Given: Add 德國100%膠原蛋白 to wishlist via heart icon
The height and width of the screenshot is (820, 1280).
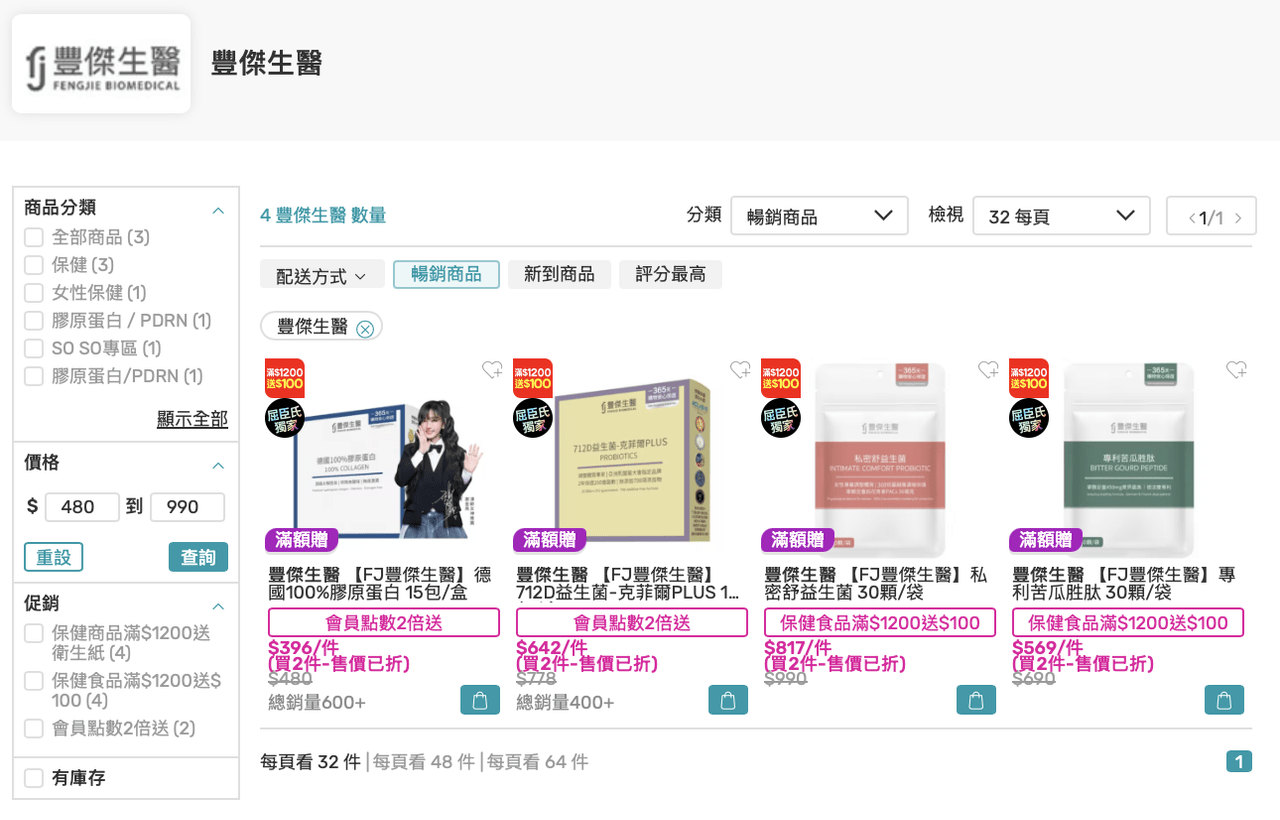Looking at the screenshot, I should pyautogui.click(x=492, y=370).
